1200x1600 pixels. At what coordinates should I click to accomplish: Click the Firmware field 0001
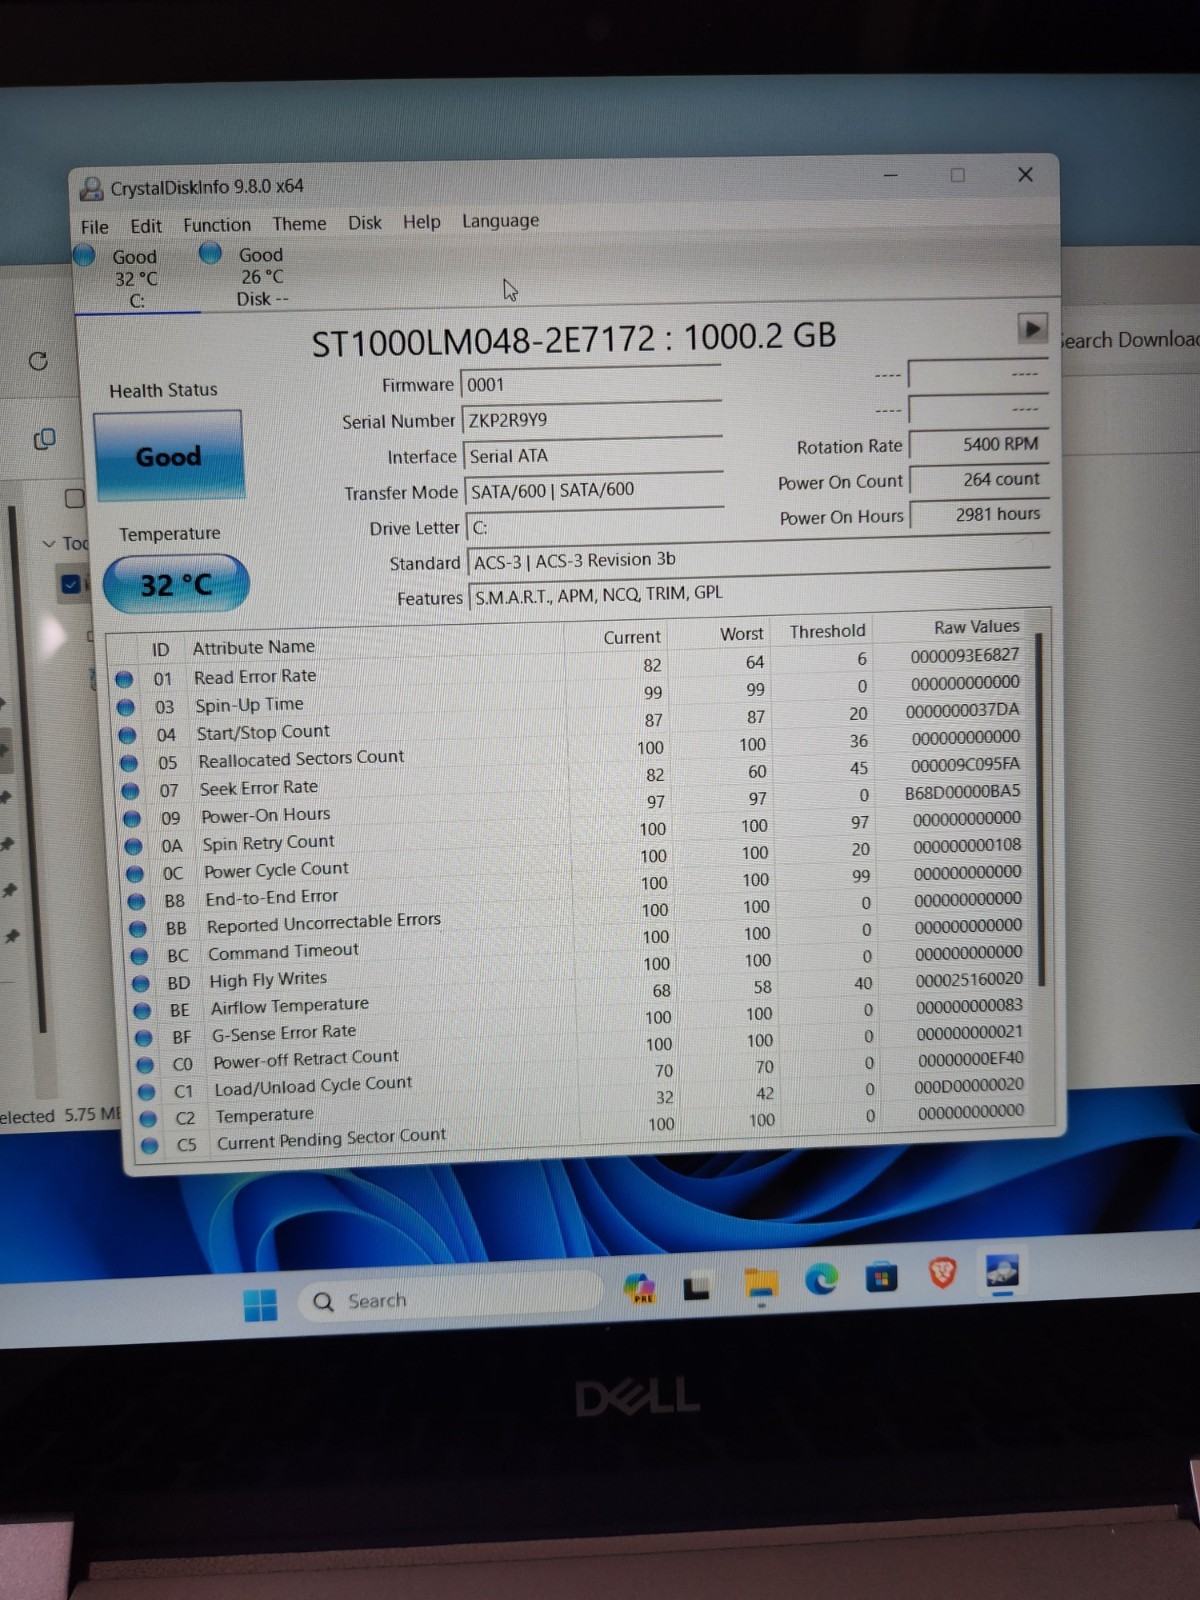point(591,384)
